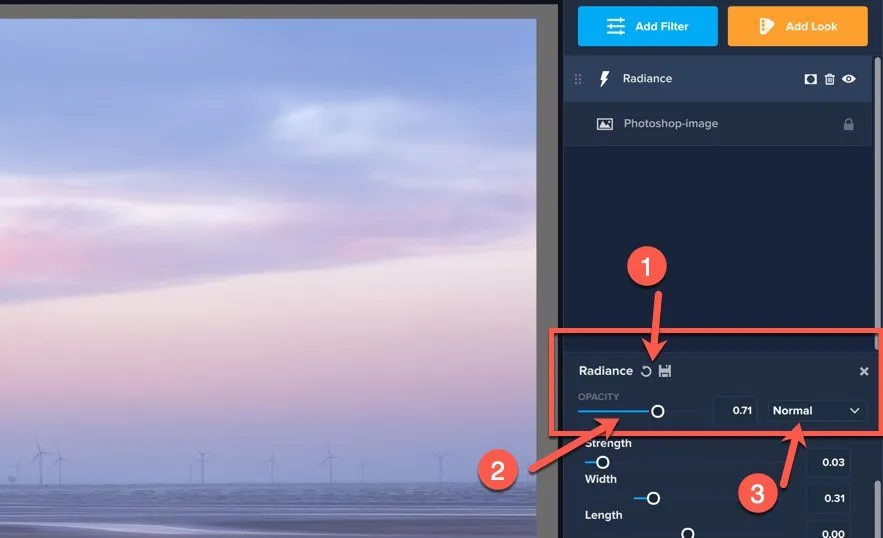Select the Photoshop-image layer row

pyautogui.click(x=717, y=124)
